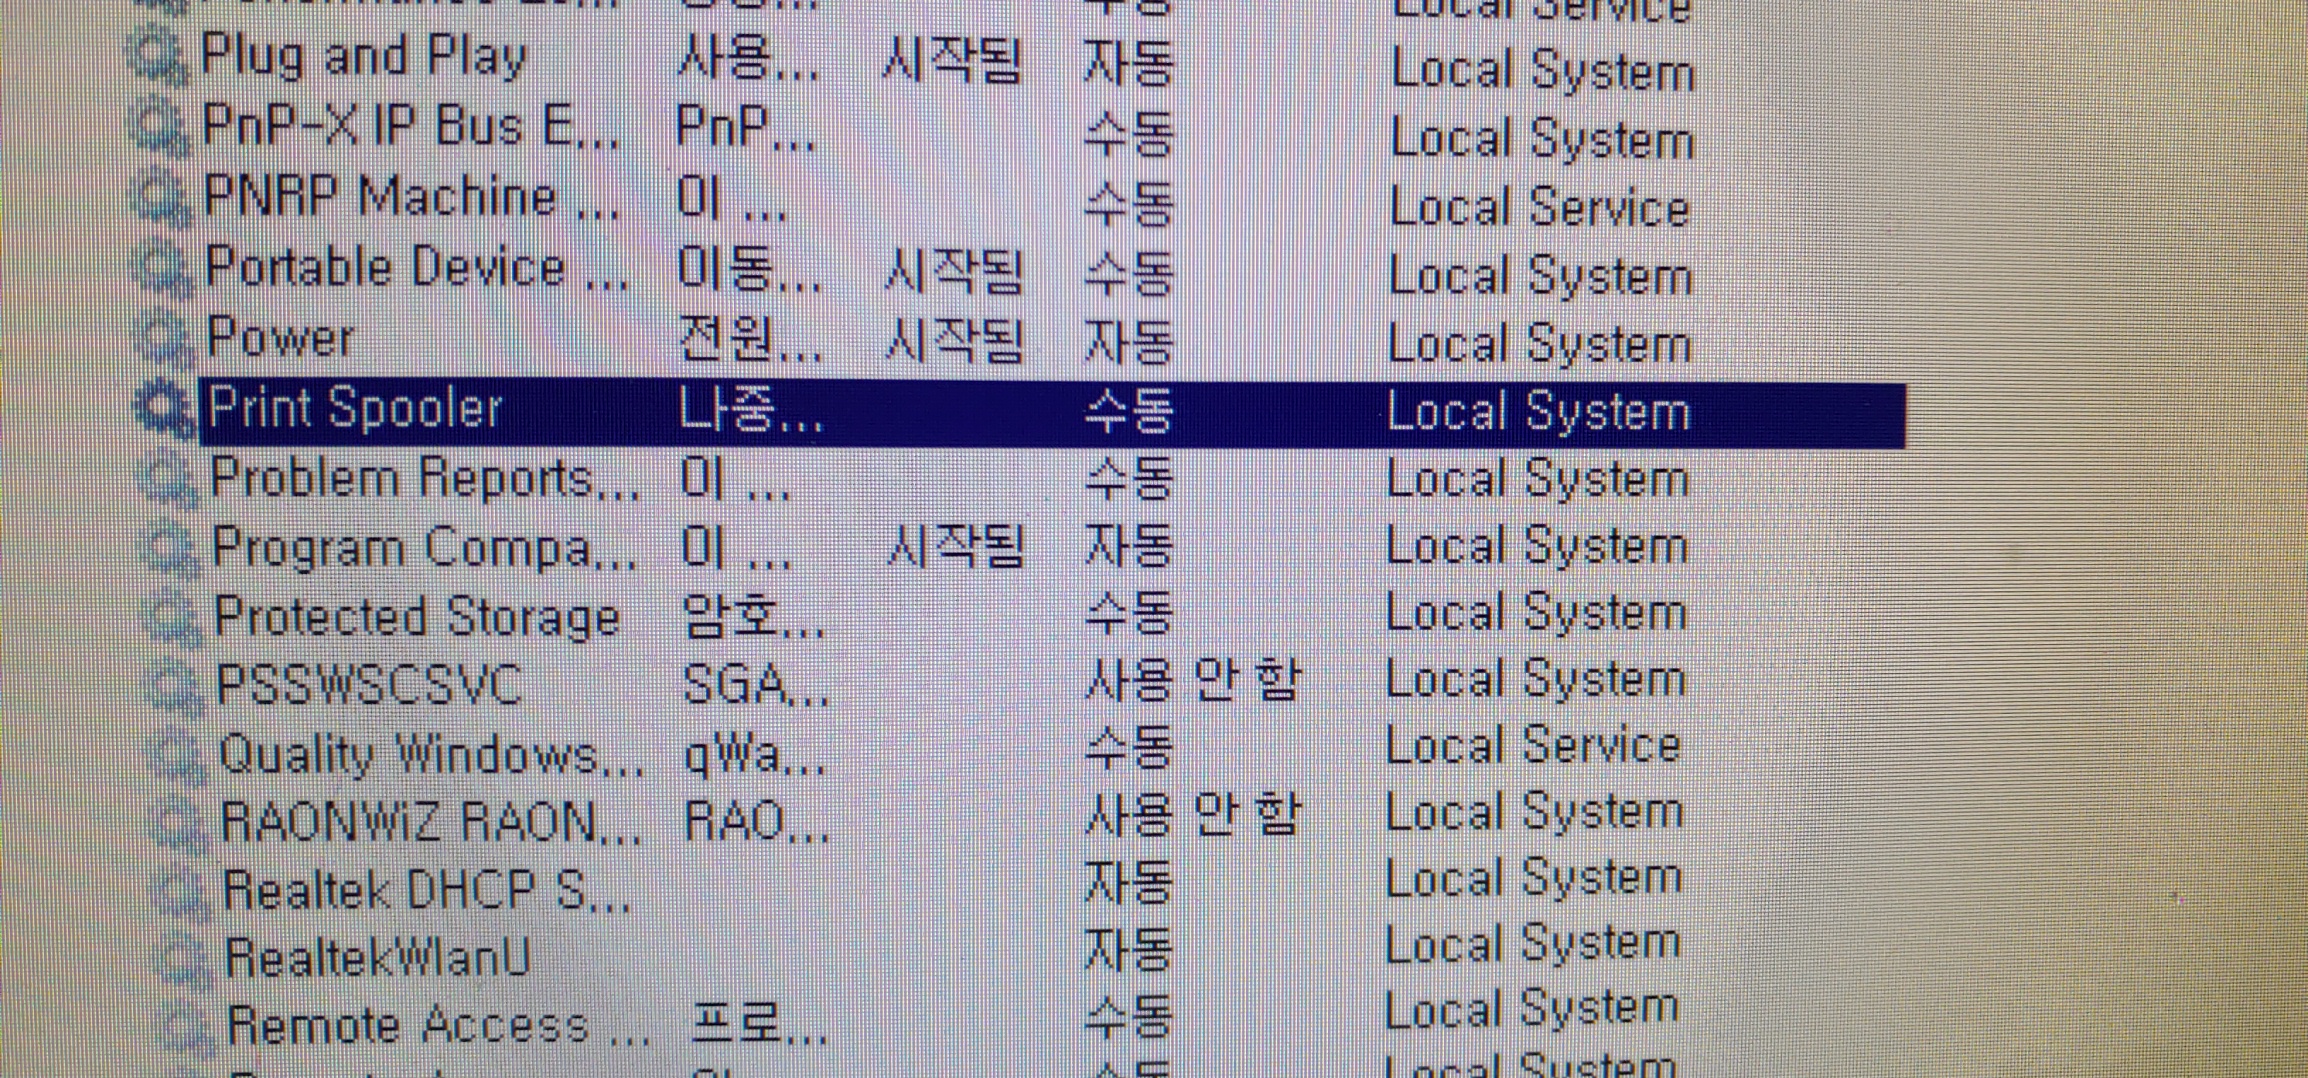Viewport: 2308px width, 1078px height.
Task: Click Local System in the Portable Device row
Action: pos(1540,277)
